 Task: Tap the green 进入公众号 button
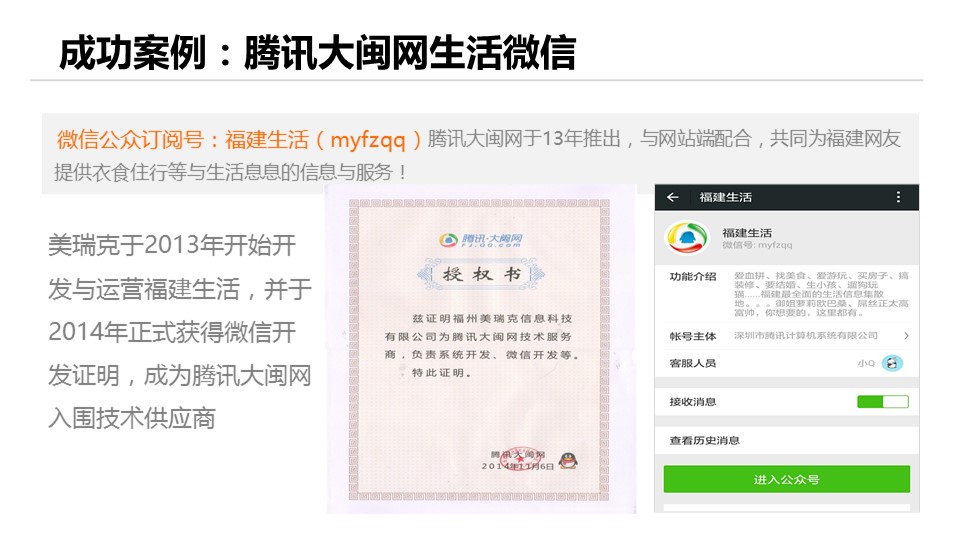(787, 479)
